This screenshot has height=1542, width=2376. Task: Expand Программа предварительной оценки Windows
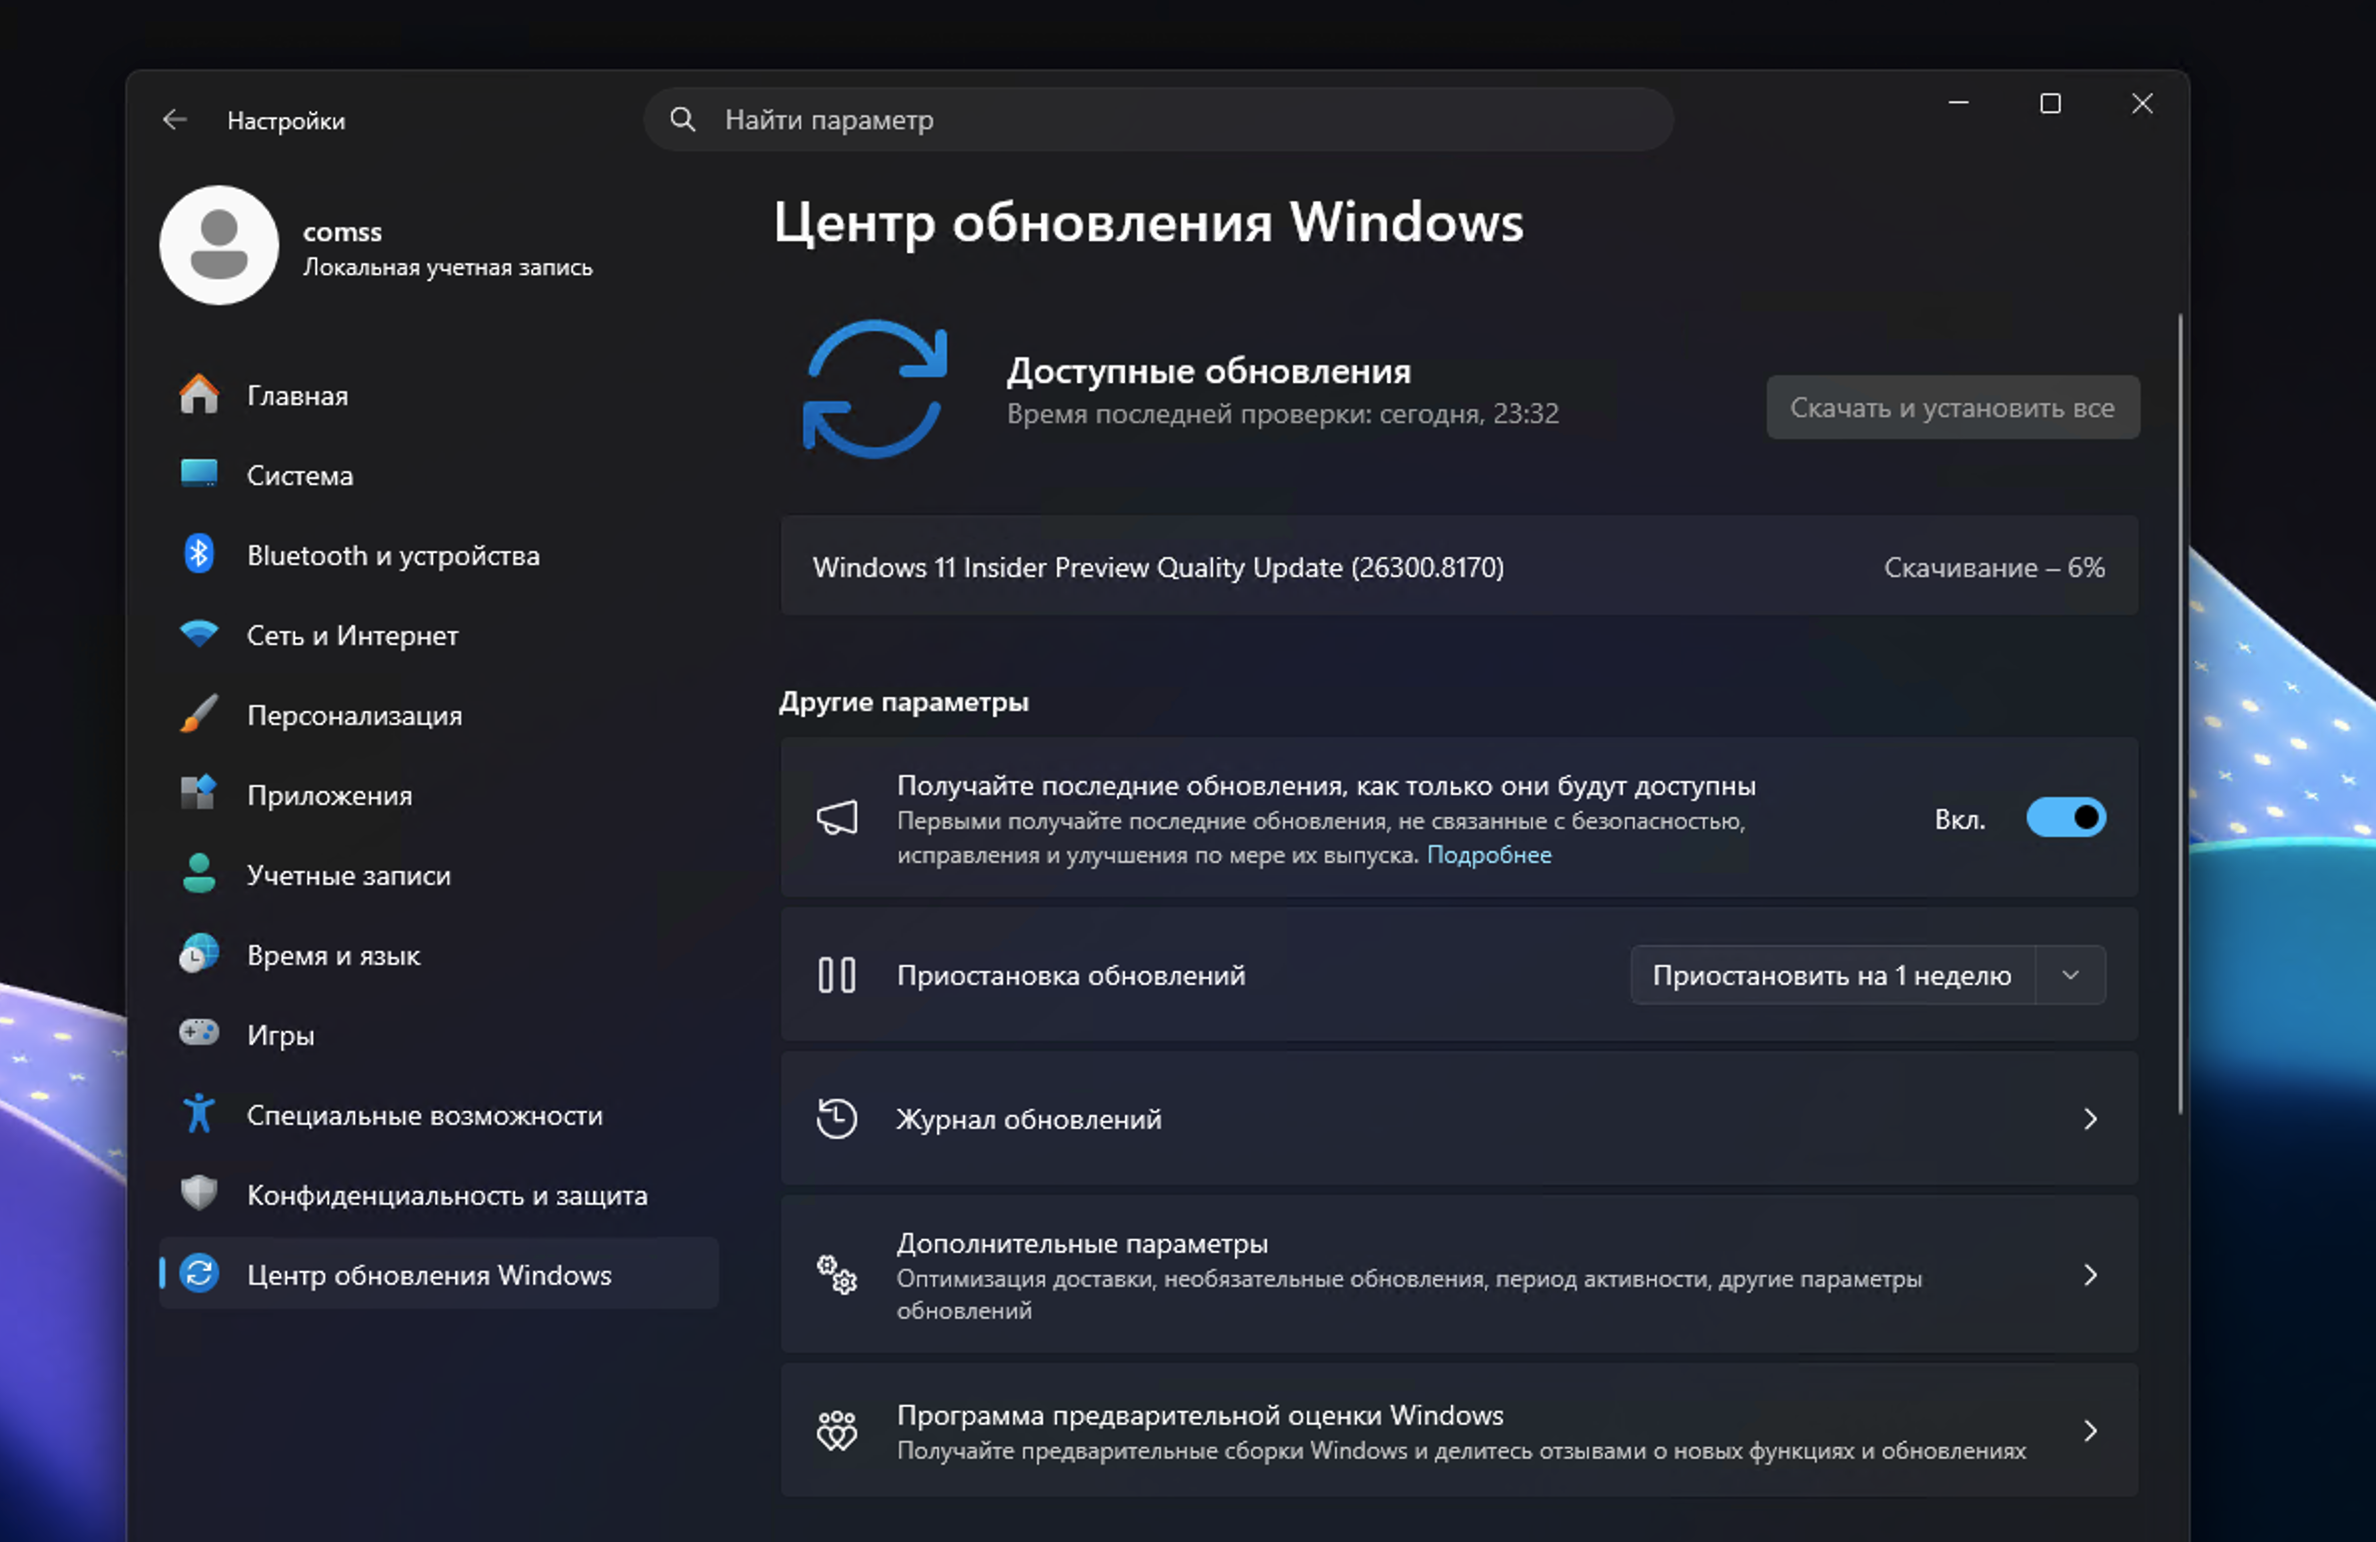point(2090,1430)
